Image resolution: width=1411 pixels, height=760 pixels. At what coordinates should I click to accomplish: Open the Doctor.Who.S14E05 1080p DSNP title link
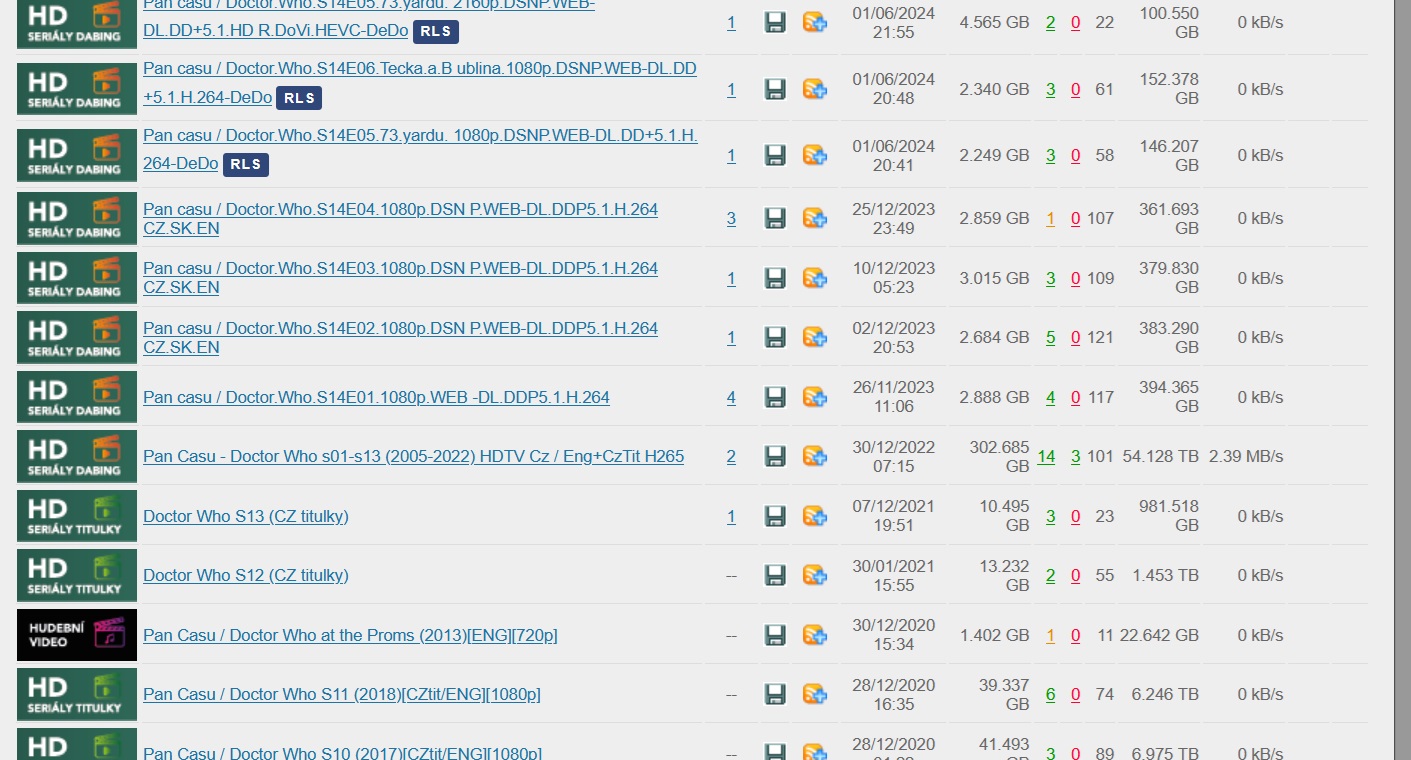[x=420, y=149]
